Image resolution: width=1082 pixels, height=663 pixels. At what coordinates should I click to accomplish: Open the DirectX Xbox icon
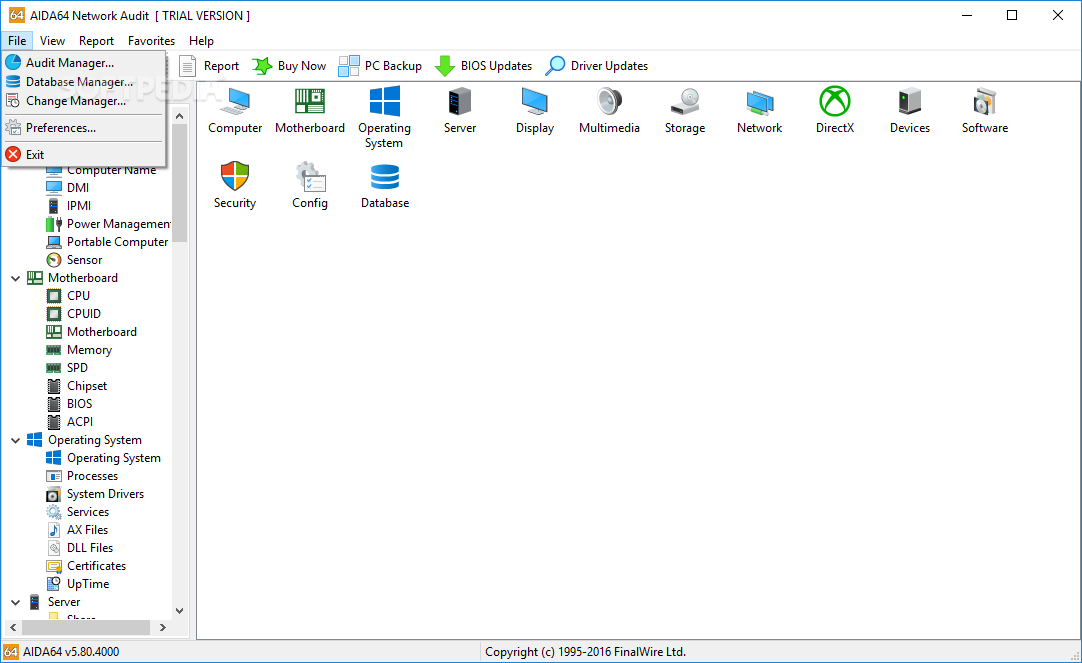(x=835, y=110)
